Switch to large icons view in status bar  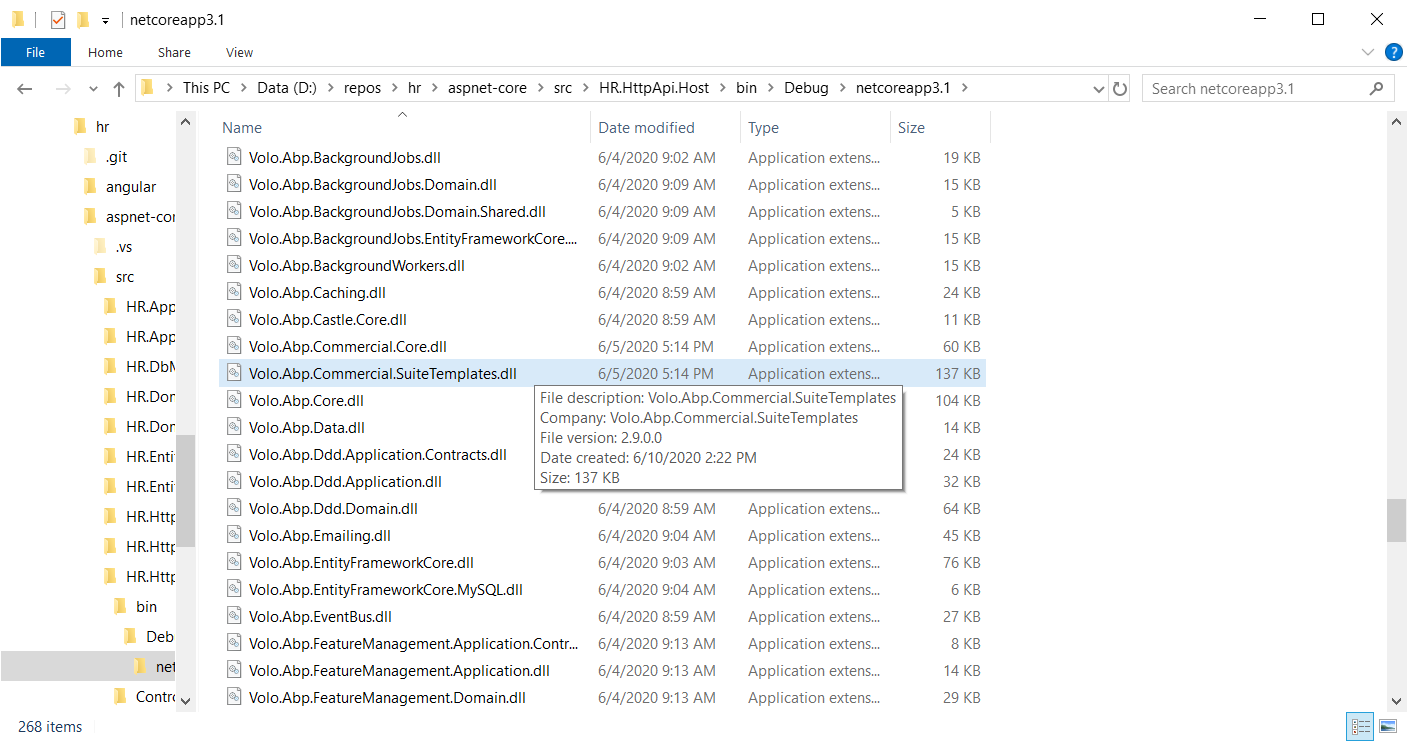click(1388, 726)
